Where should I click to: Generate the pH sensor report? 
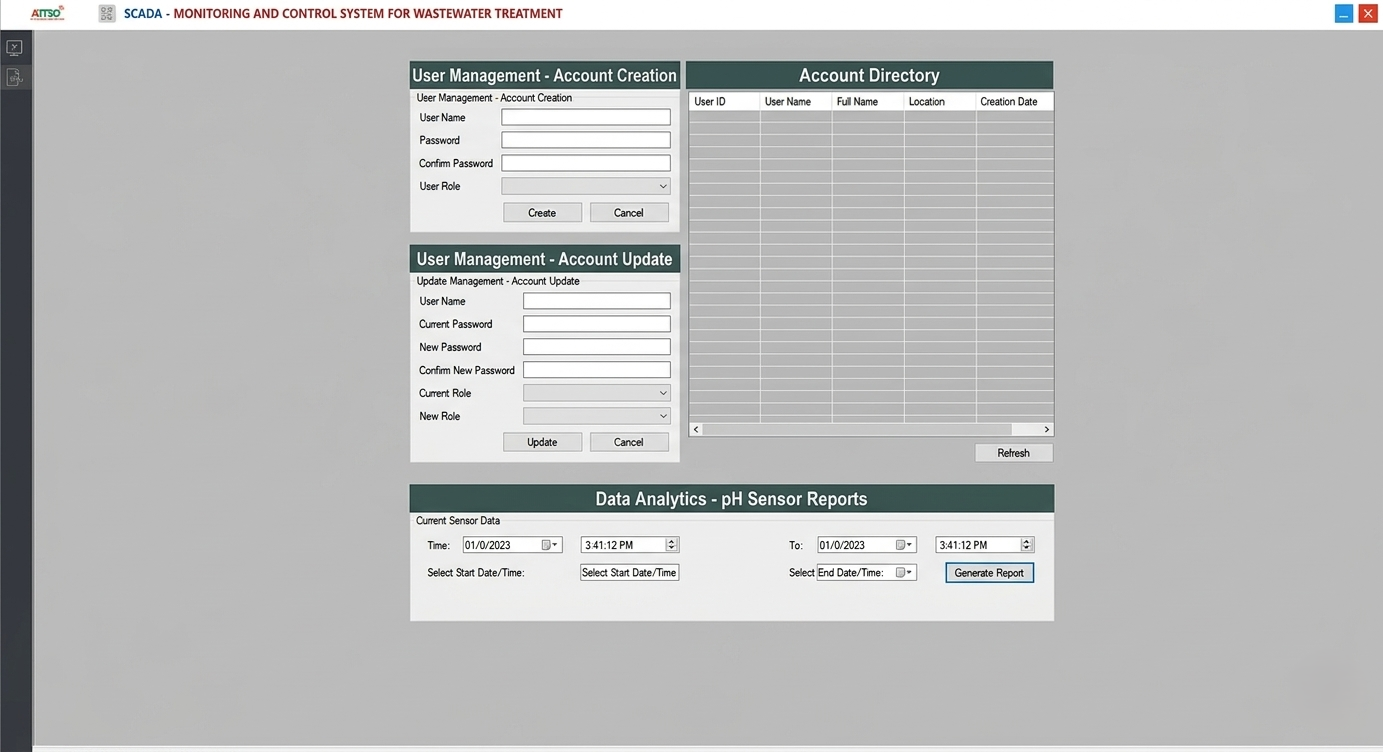click(x=989, y=573)
